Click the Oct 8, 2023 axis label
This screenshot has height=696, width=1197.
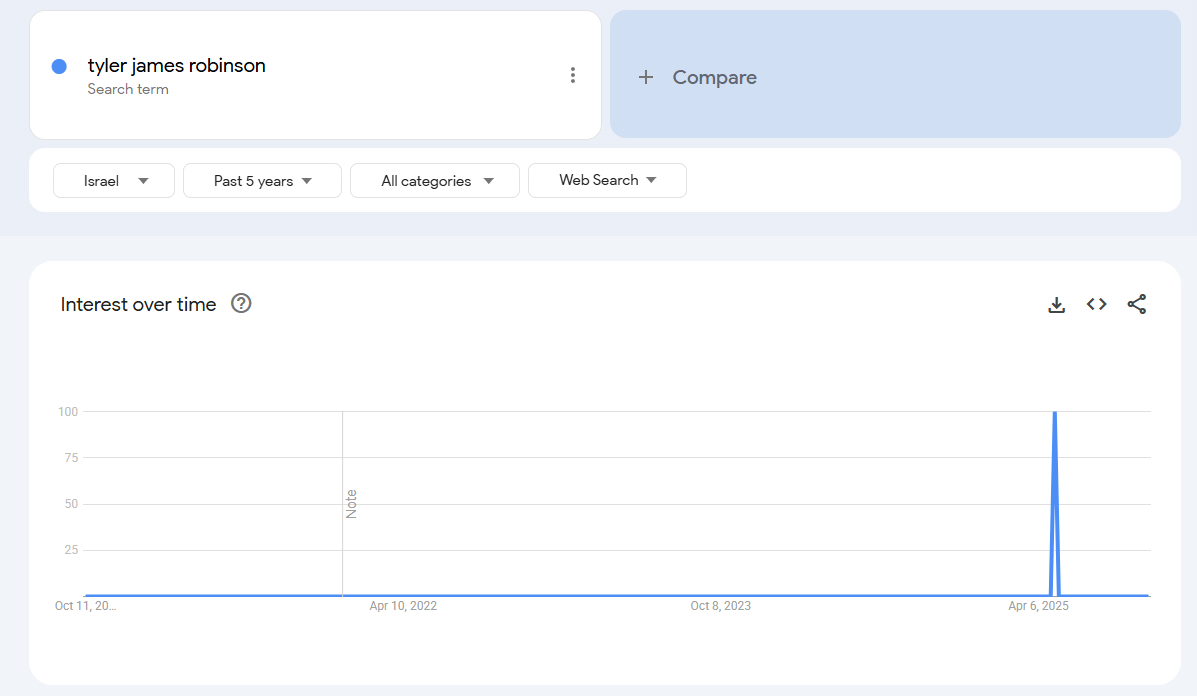click(721, 606)
